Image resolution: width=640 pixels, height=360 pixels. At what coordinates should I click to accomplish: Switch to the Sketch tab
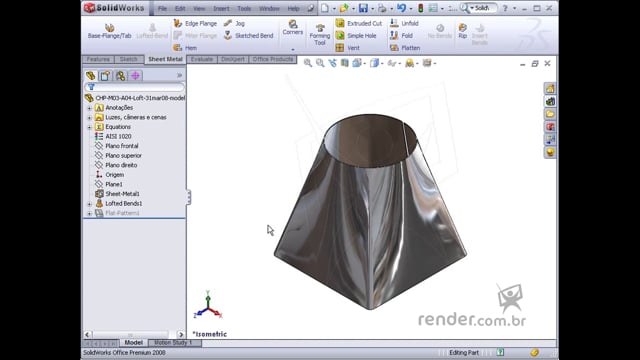point(128,60)
